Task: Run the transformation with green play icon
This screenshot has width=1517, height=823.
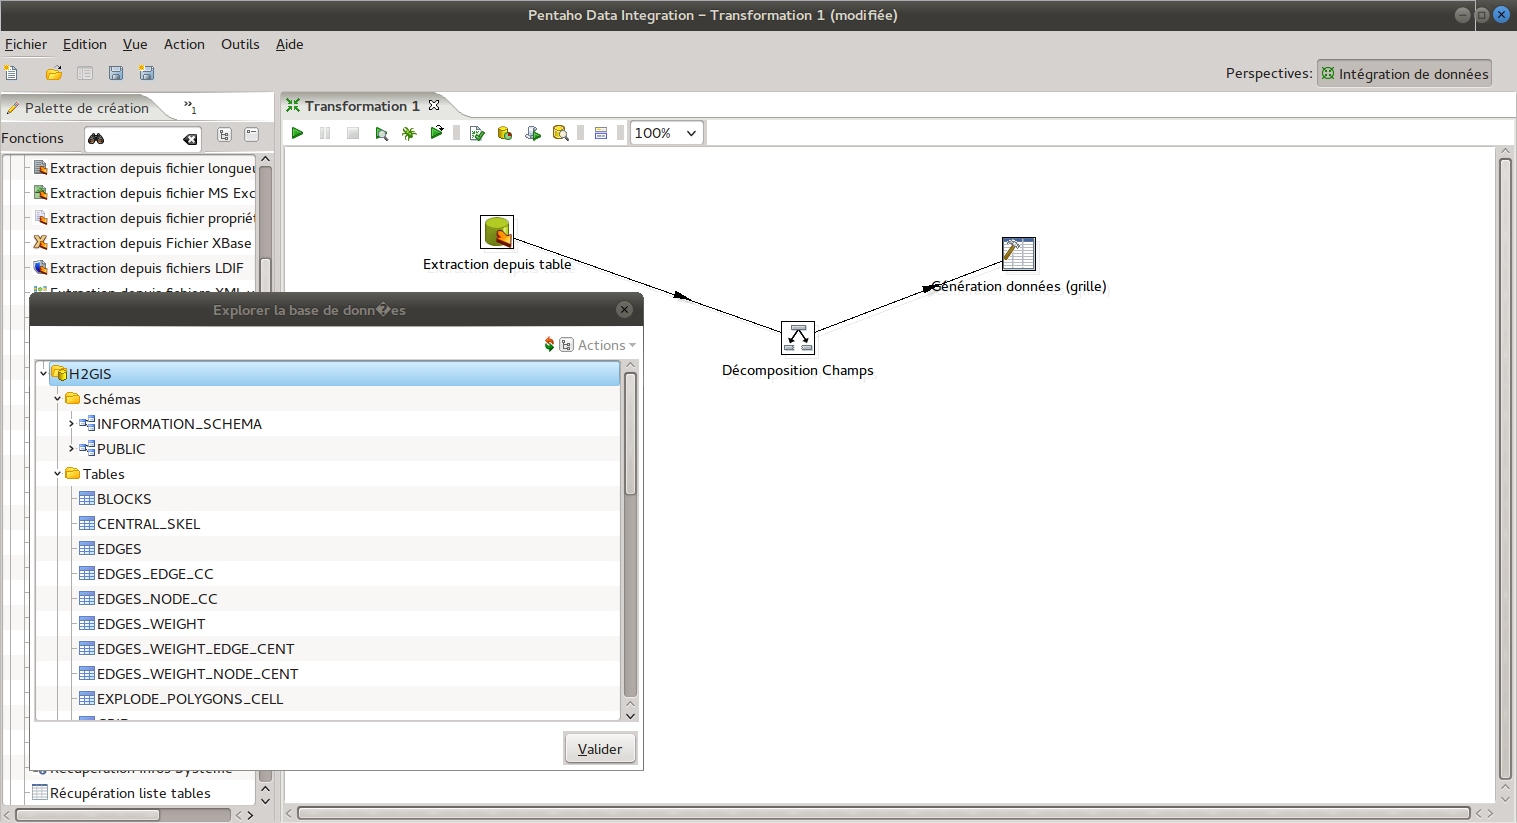Action: (297, 133)
